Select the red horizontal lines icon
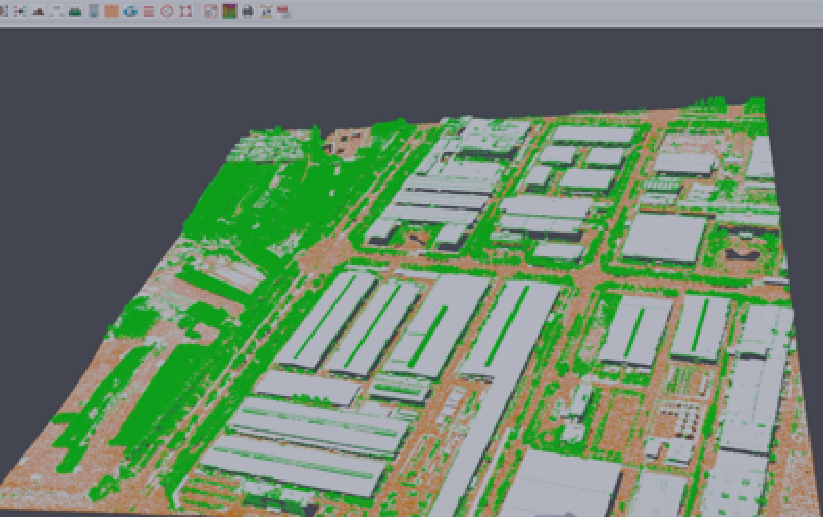824x517 pixels. click(148, 12)
